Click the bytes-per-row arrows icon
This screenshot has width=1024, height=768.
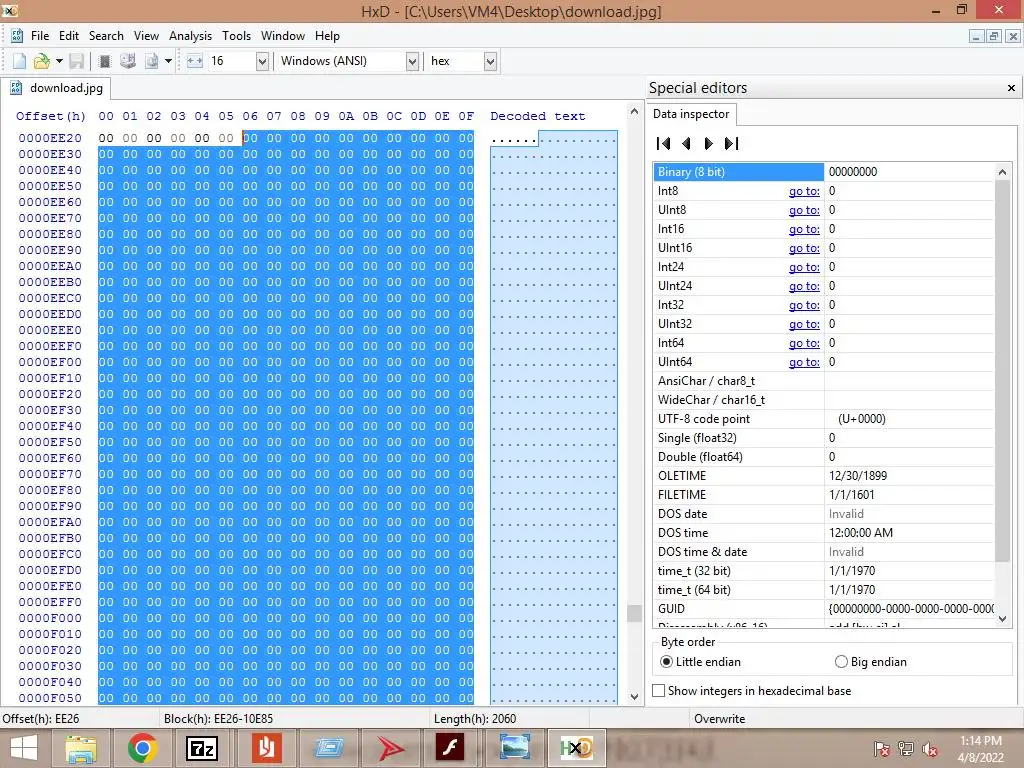click(x=195, y=61)
